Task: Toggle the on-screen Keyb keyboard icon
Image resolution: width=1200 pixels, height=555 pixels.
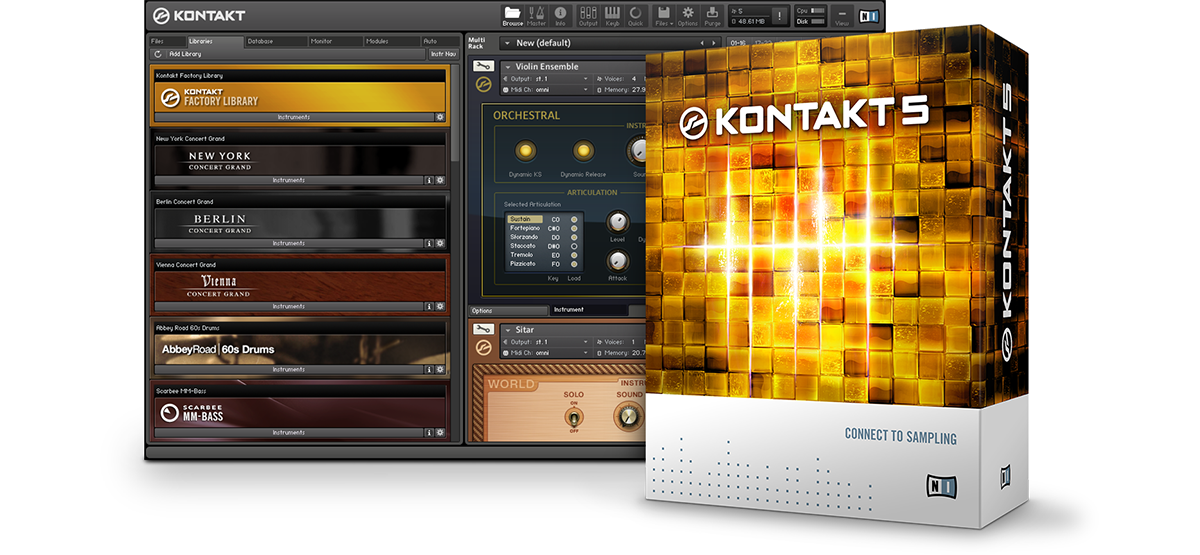Action: pyautogui.click(x=612, y=16)
